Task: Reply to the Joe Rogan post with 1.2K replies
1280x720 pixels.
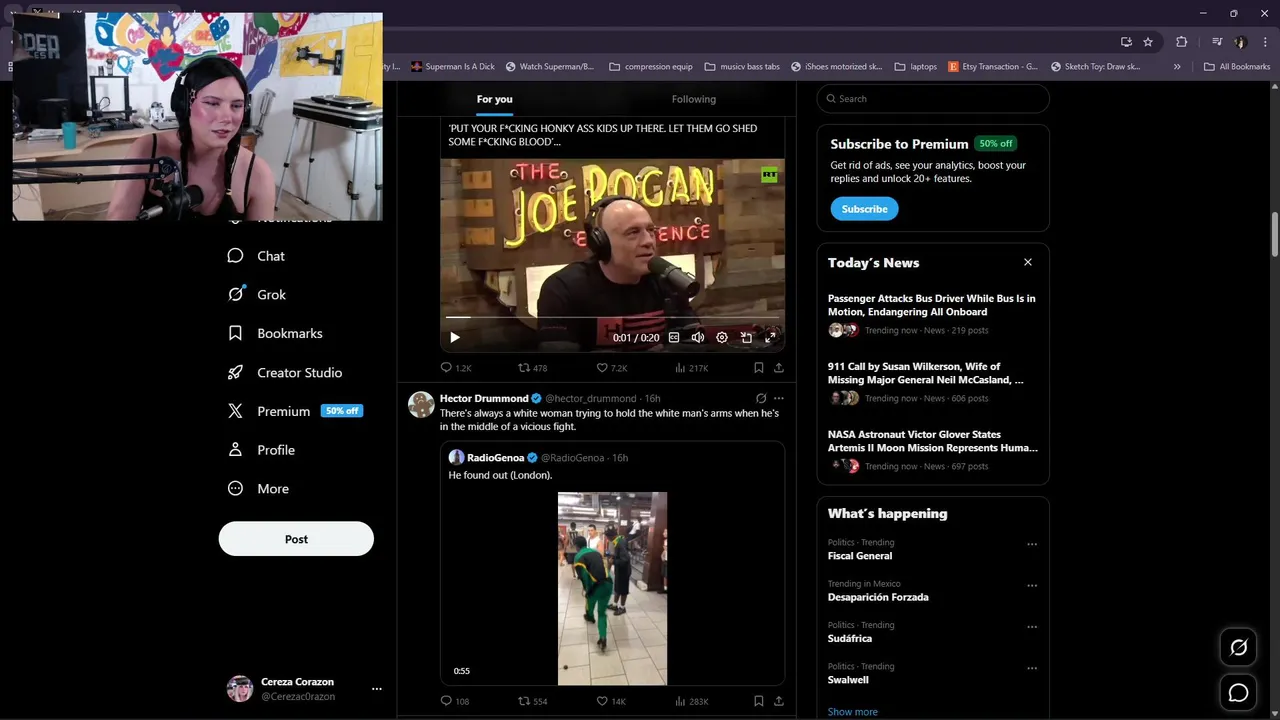Action: (x=456, y=368)
